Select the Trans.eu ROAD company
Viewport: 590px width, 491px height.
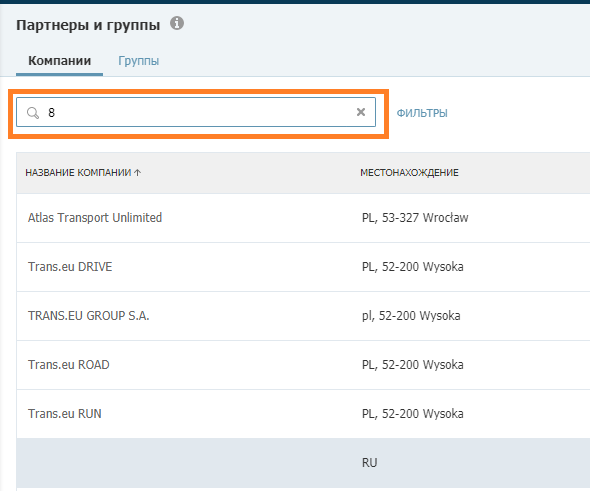click(x=68, y=365)
